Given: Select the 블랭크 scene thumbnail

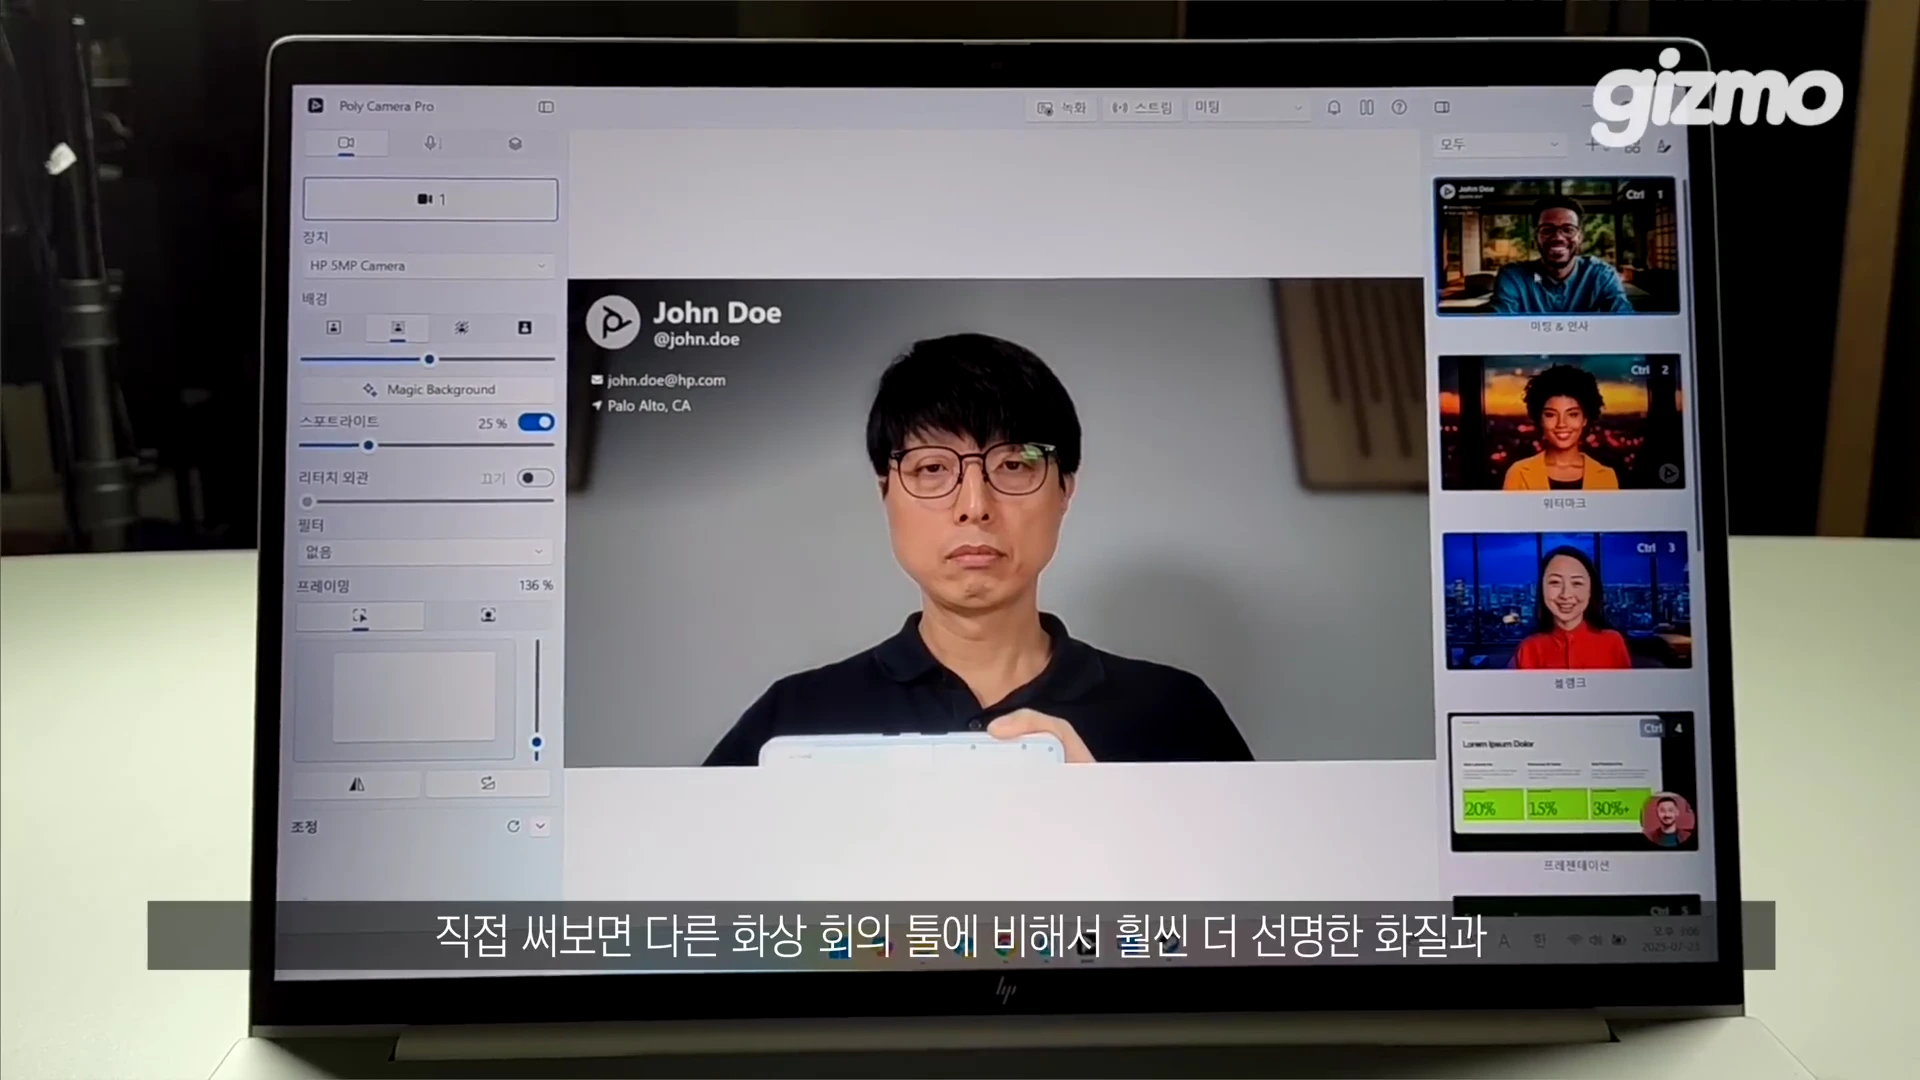Looking at the screenshot, I should 1567,600.
